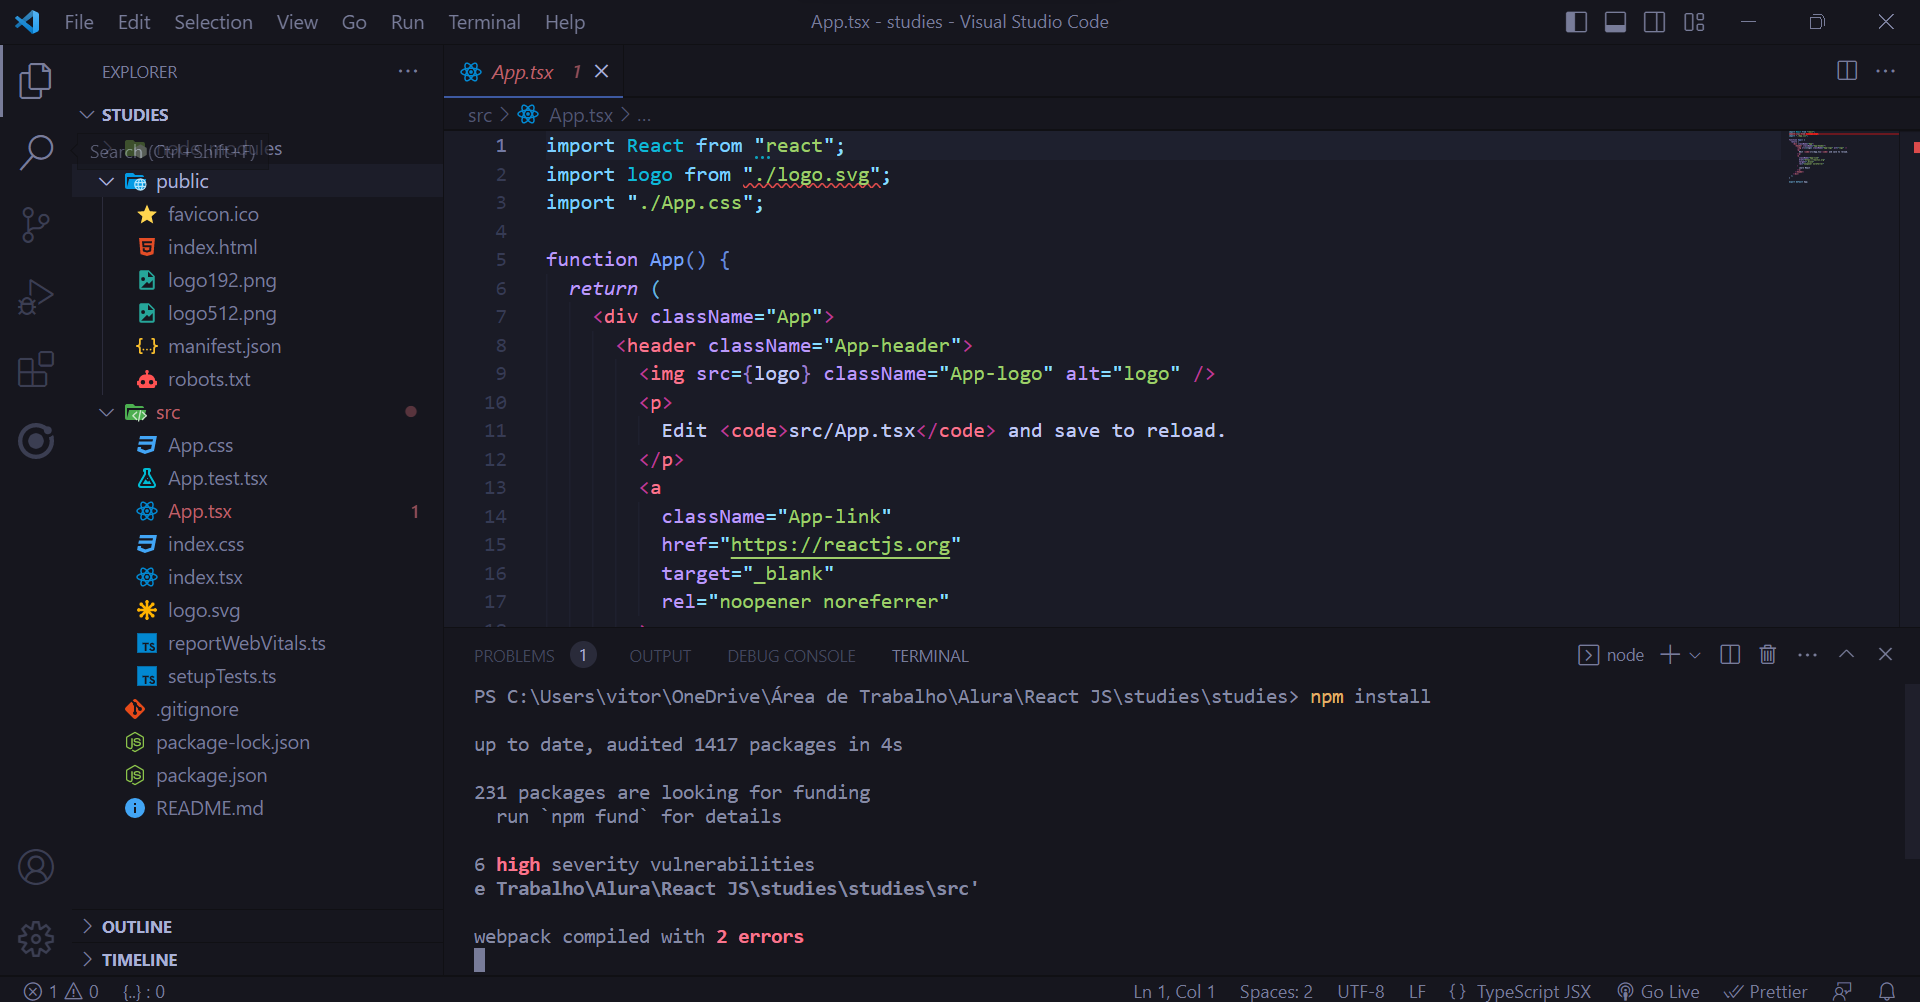The image size is (1920, 1002).
Task: Collapse the STUDIES root folder
Action: coord(258,115)
